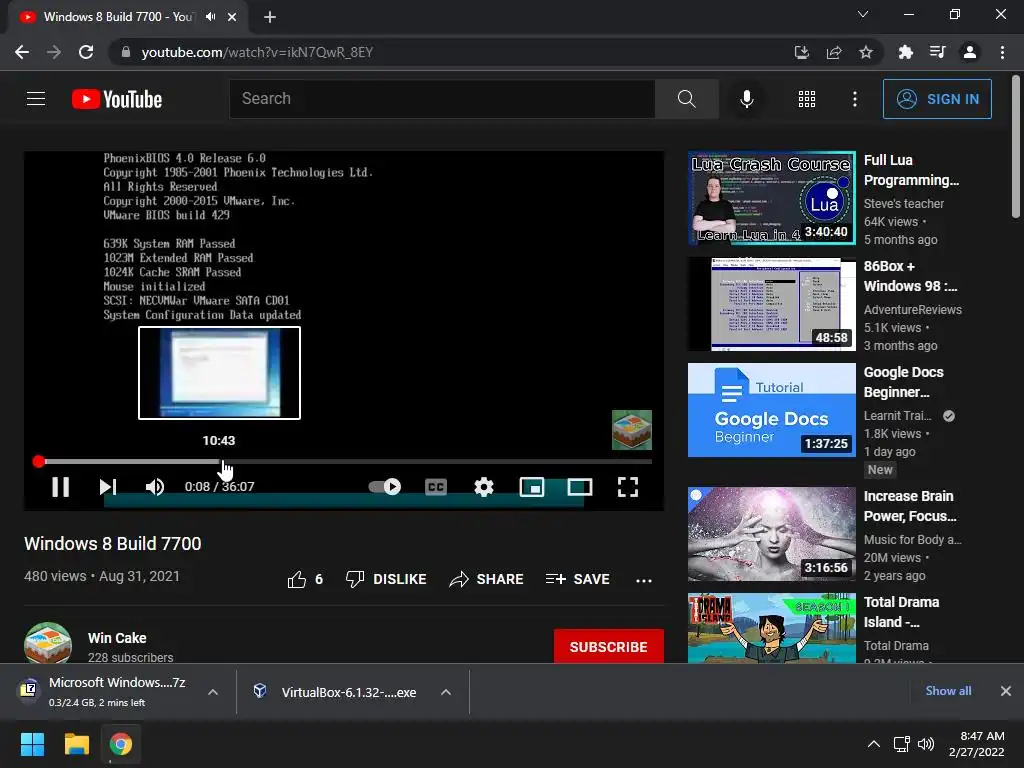1024x768 pixels.
Task: Open the tab search chevron
Action: (863, 14)
